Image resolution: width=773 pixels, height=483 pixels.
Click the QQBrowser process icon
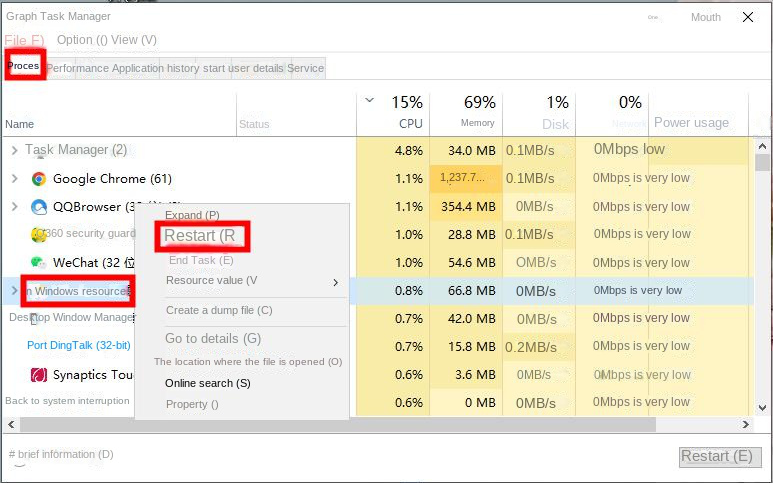[39, 207]
